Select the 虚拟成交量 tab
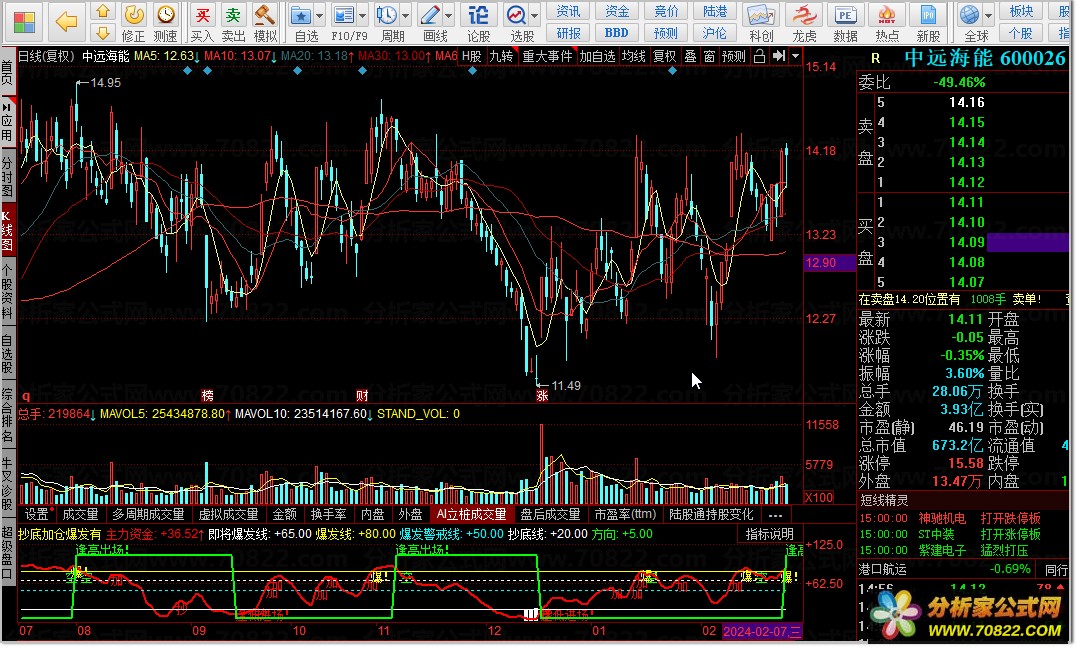Screen dimensions: 1078x647 click(228, 515)
